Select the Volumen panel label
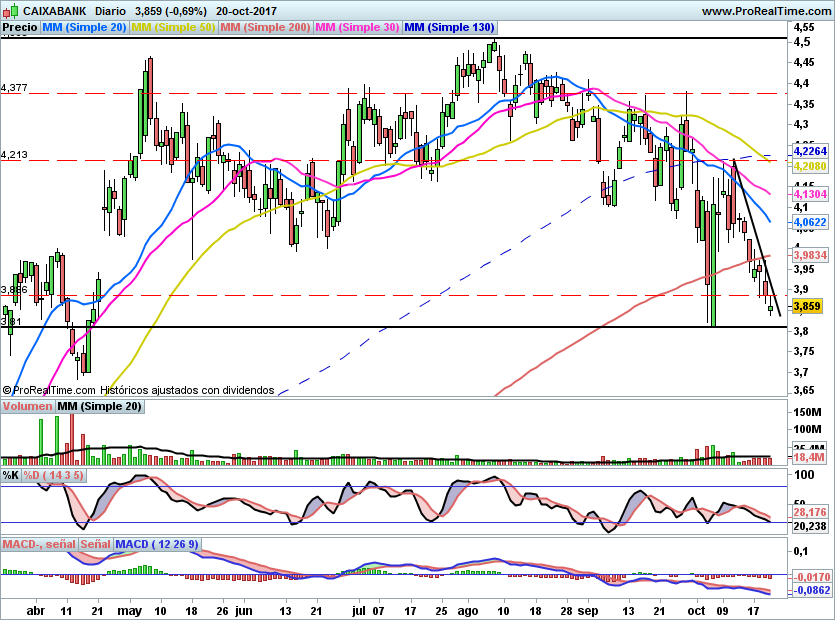Viewport: 835px width, 620px height. (27, 407)
